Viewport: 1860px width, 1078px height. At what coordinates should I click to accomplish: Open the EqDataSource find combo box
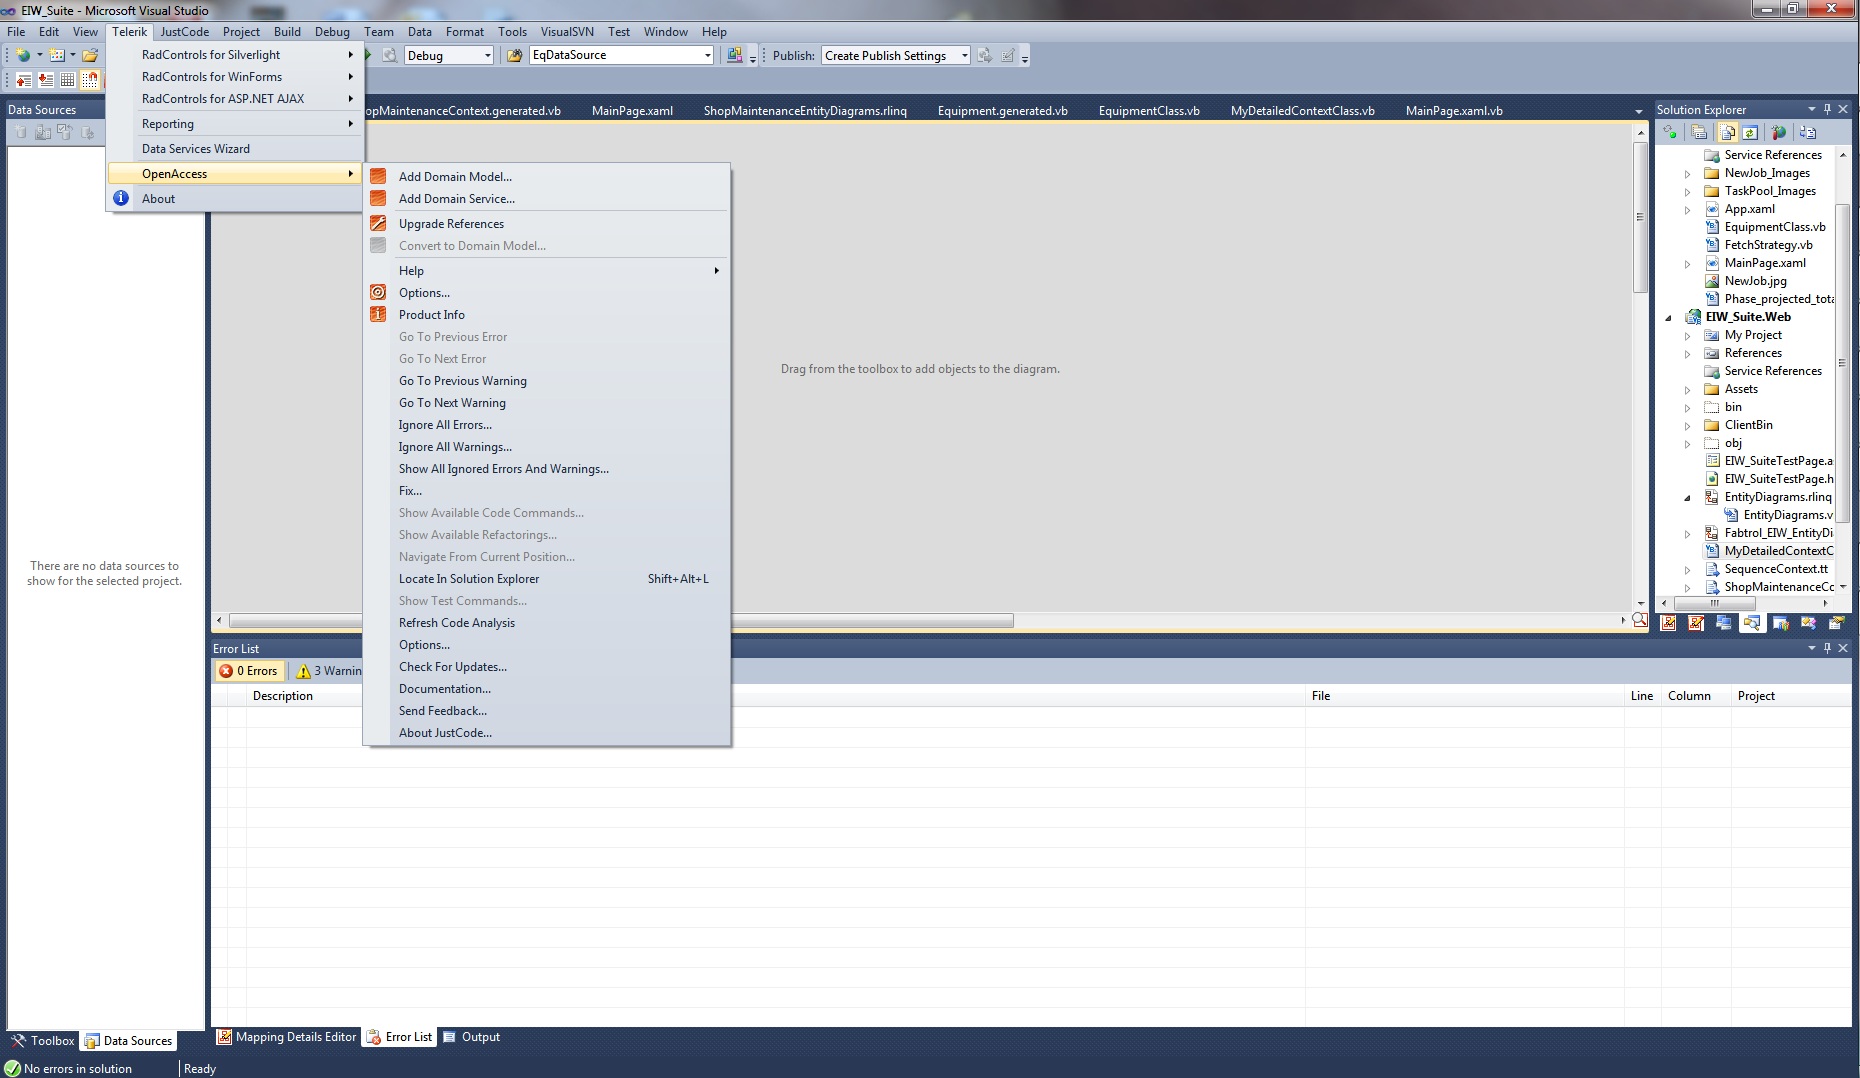[x=621, y=55]
